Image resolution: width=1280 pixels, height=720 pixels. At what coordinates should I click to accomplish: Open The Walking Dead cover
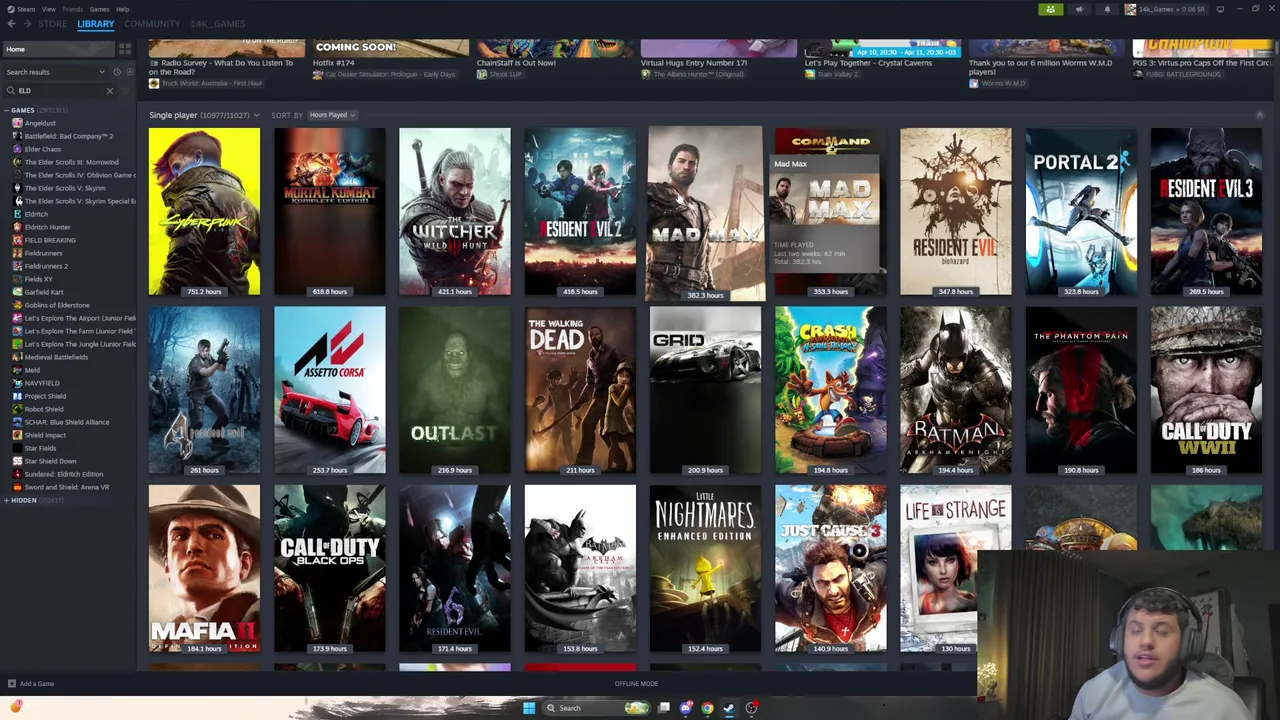pyautogui.click(x=580, y=390)
